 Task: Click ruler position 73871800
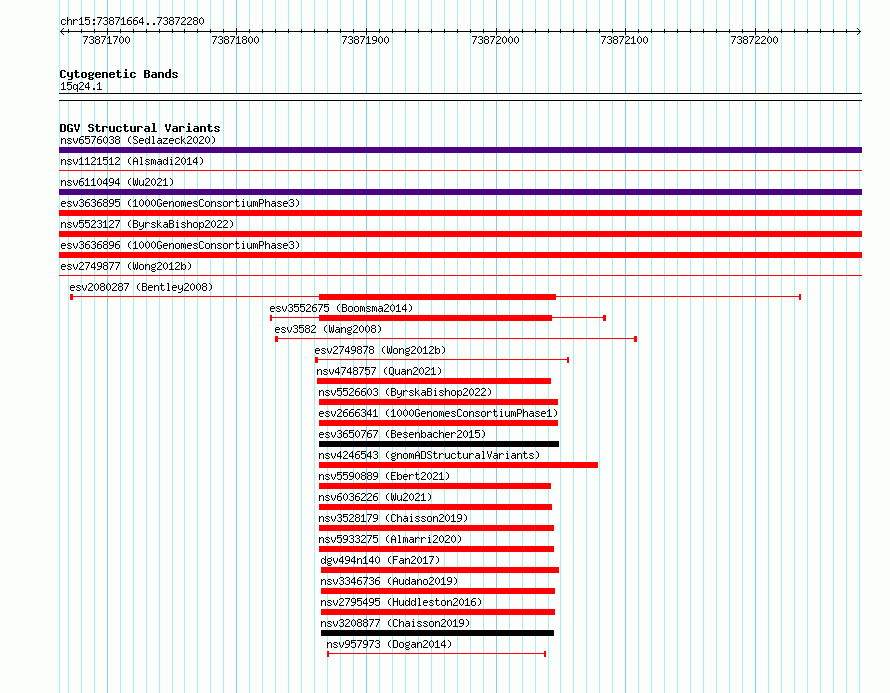pos(235,40)
